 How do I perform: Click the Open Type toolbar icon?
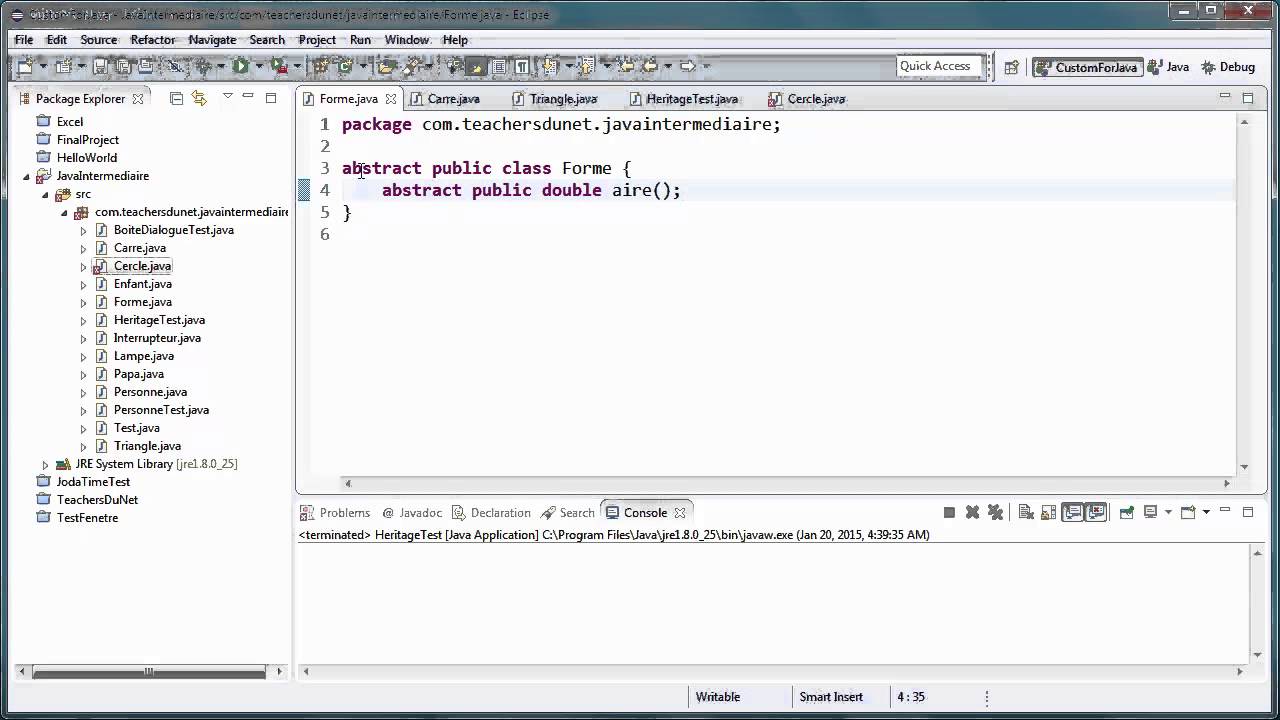coord(385,66)
